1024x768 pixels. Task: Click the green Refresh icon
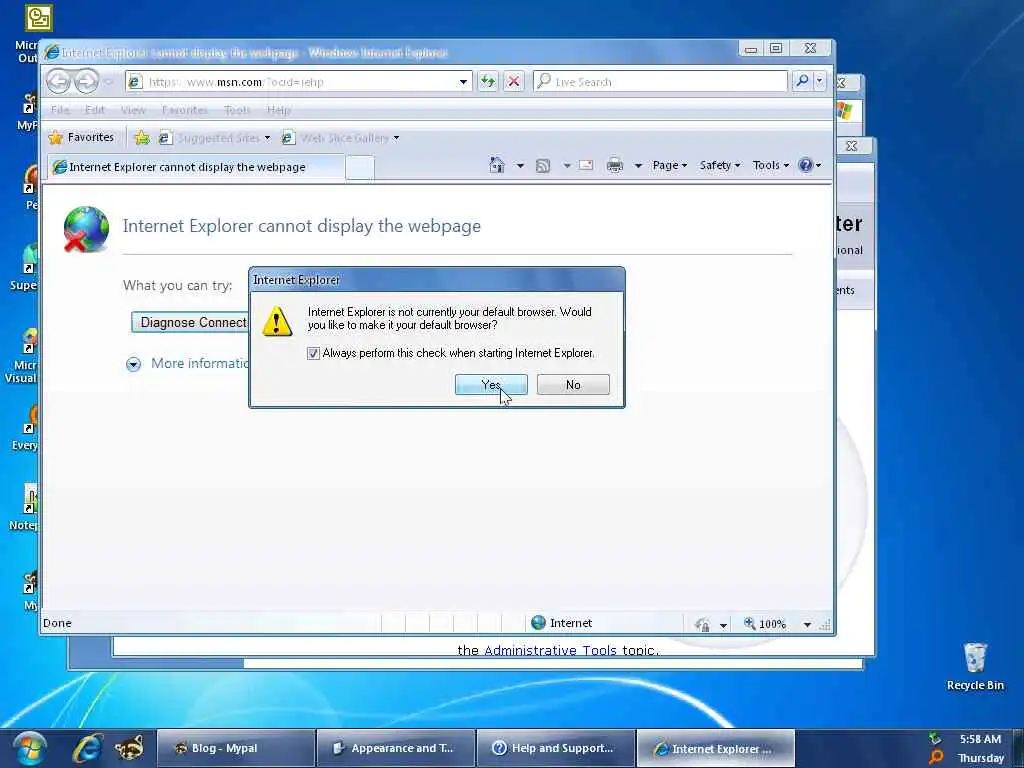(x=488, y=82)
